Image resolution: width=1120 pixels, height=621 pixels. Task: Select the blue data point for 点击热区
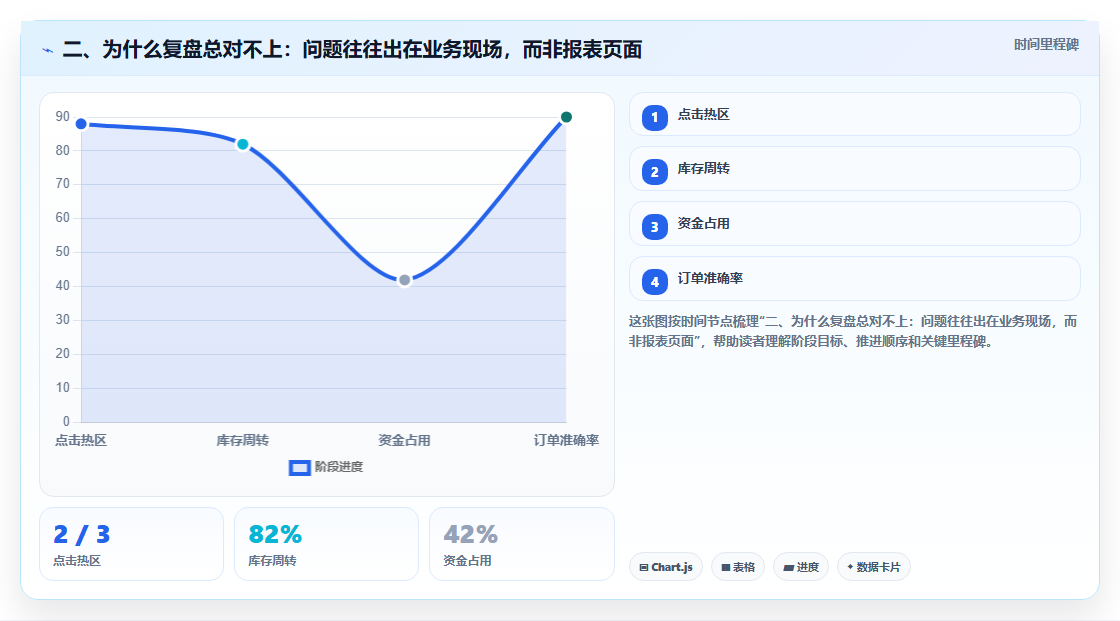[81, 124]
